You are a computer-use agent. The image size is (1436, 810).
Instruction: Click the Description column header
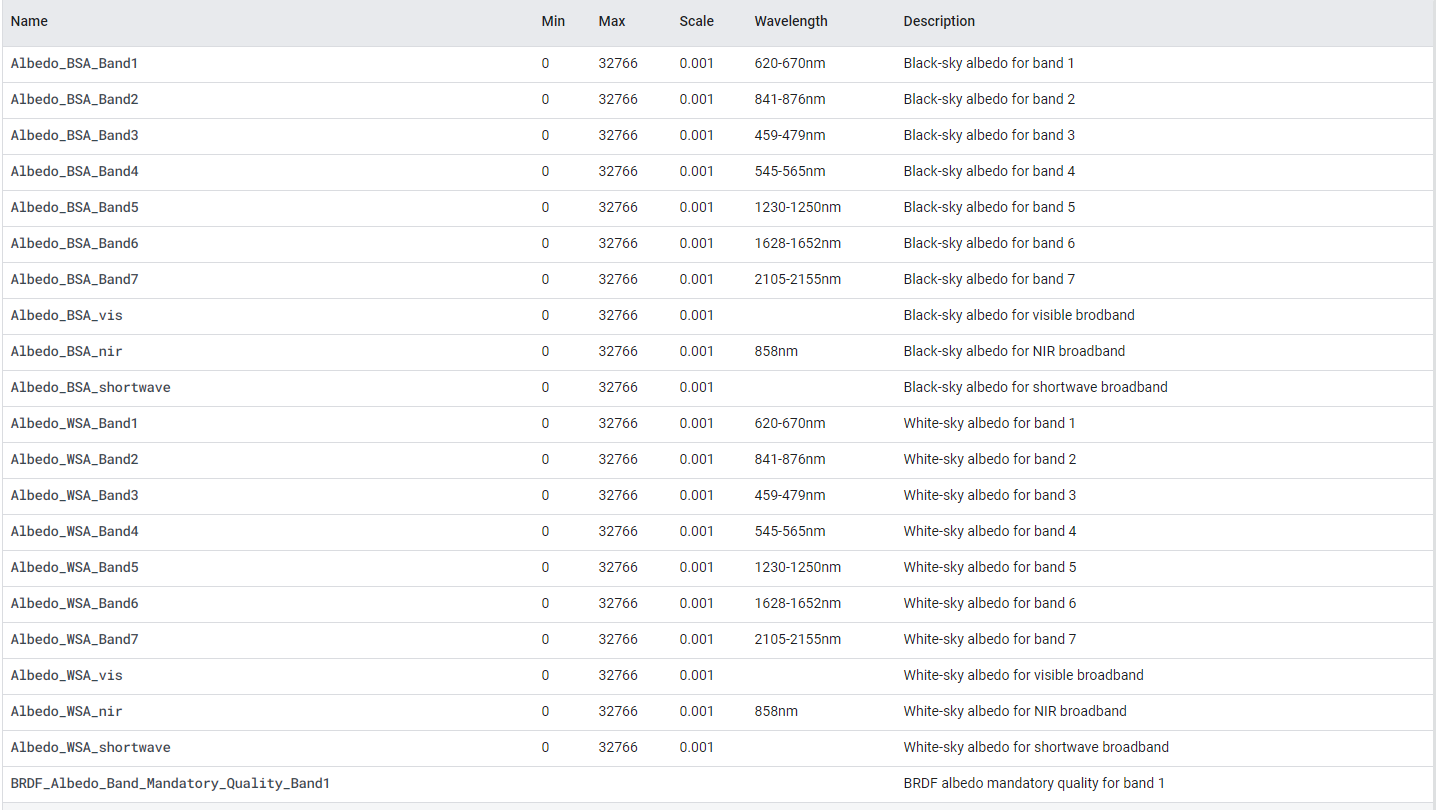(939, 21)
